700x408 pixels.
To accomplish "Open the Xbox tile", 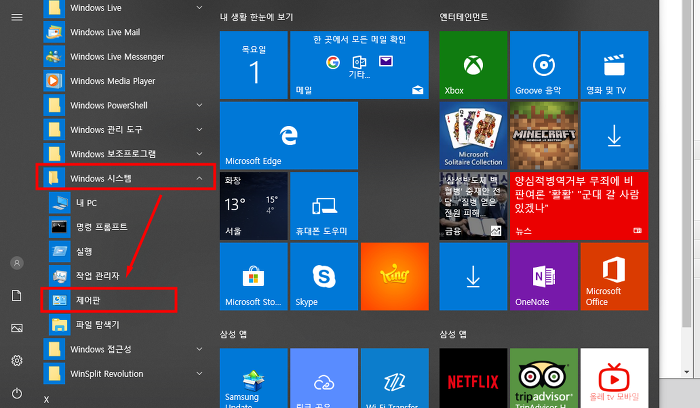I will point(473,65).
